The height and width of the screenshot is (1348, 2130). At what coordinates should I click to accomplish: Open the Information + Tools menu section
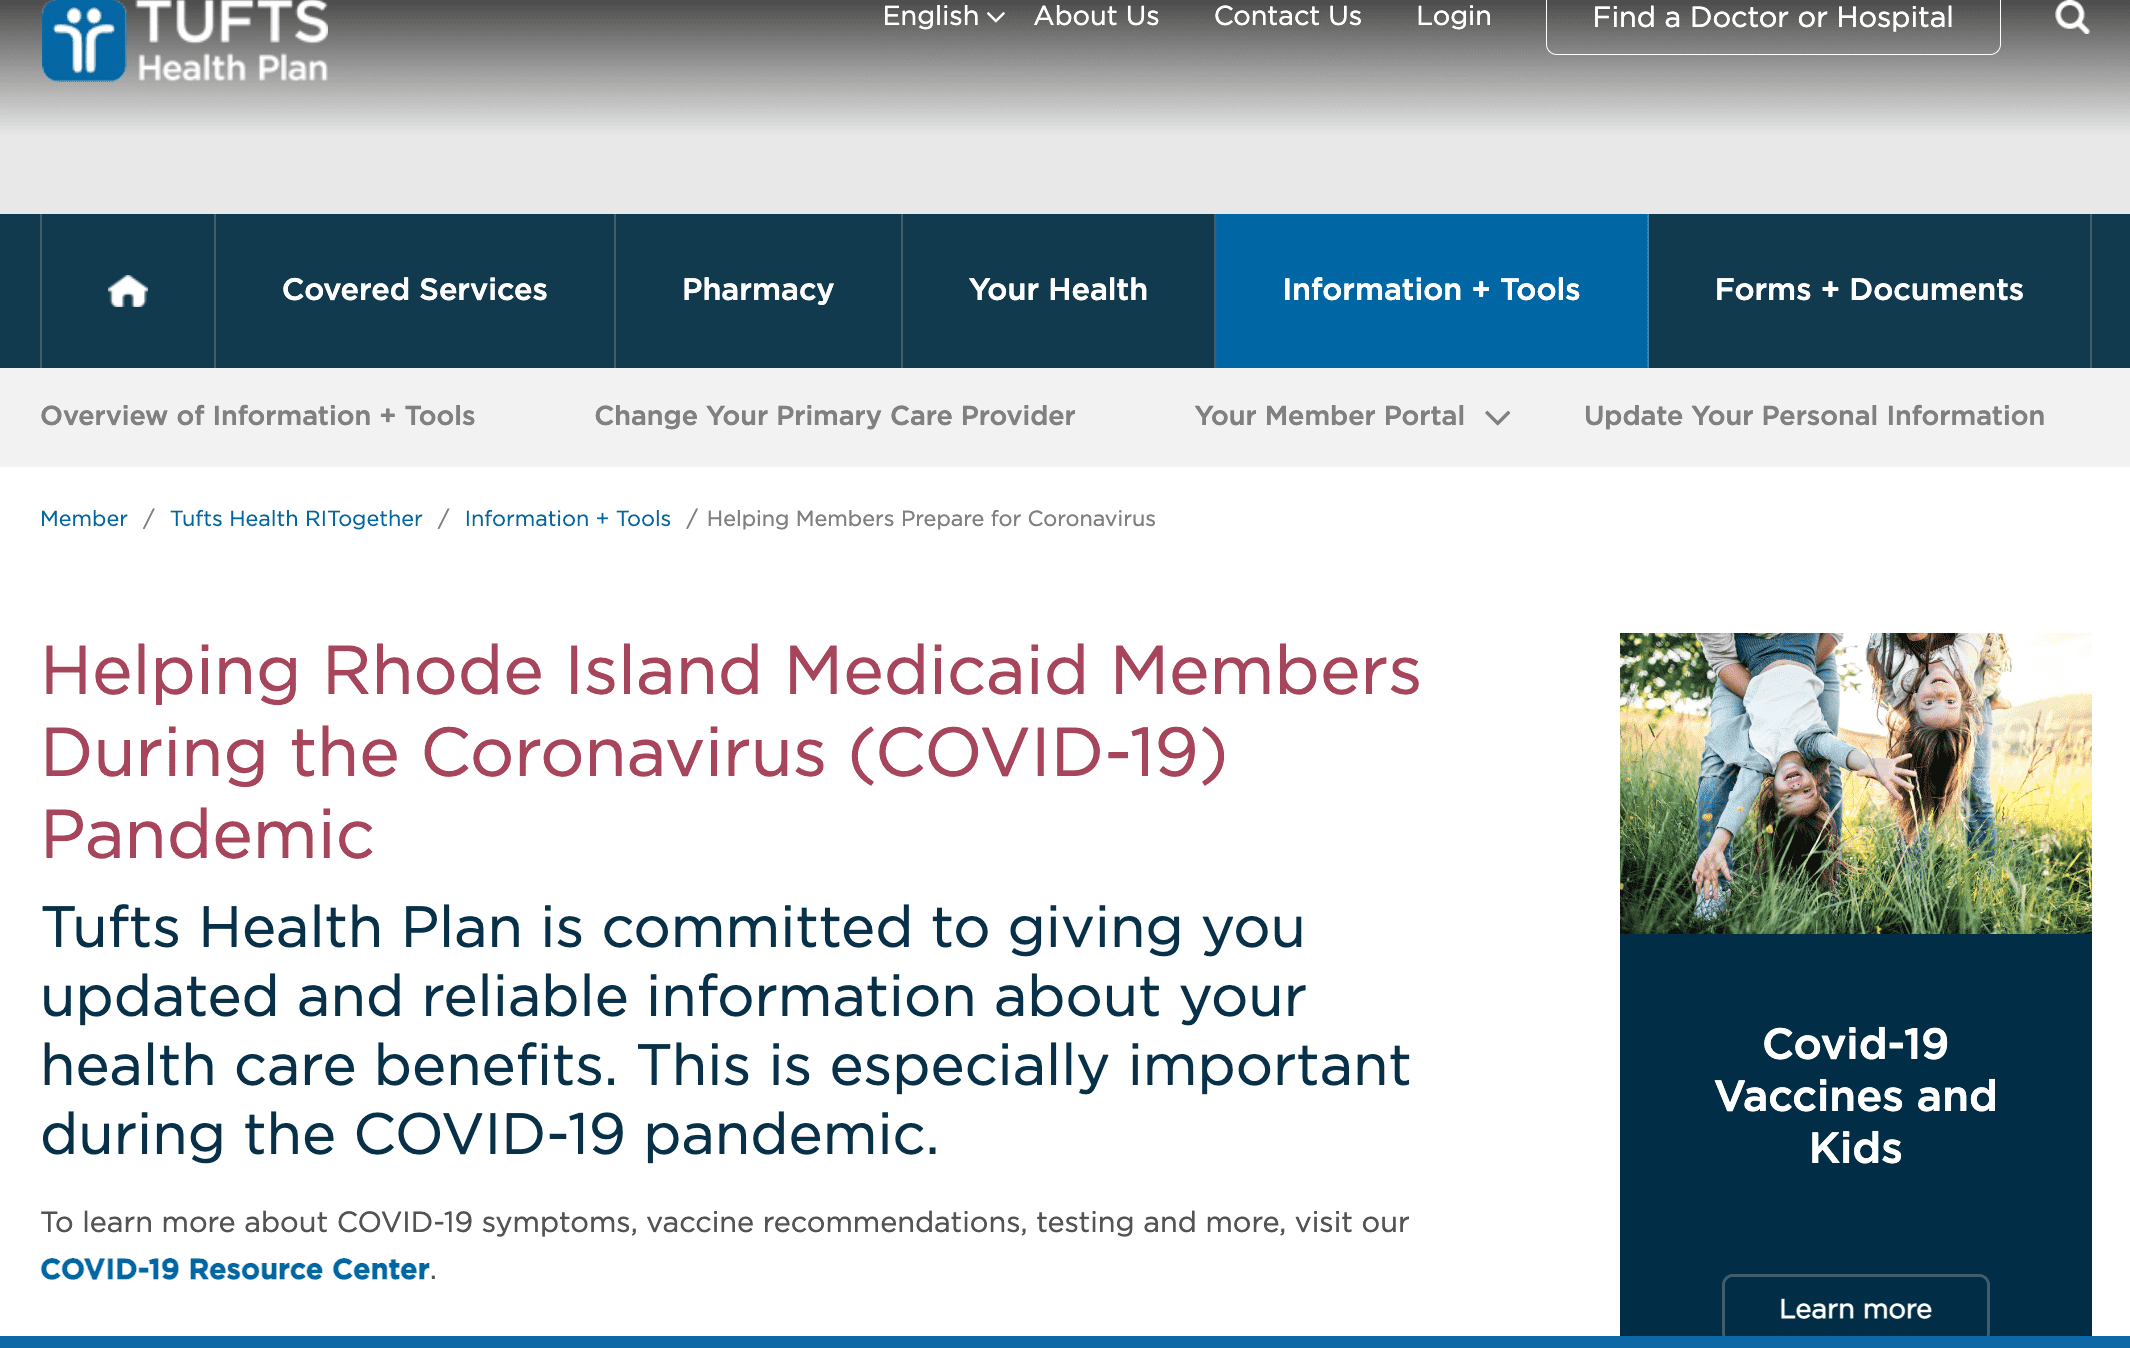[1430, 289]
